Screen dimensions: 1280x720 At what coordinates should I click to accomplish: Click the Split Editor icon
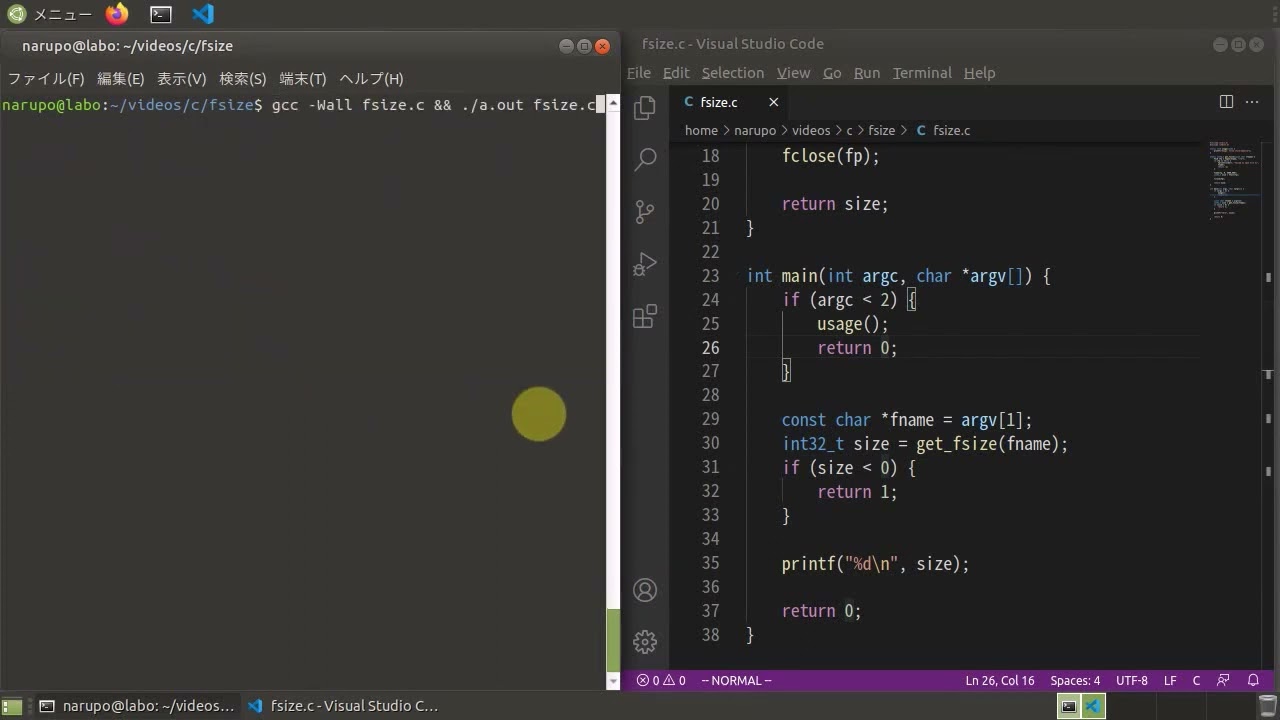pyautogui.click(x=1226, y=102)
